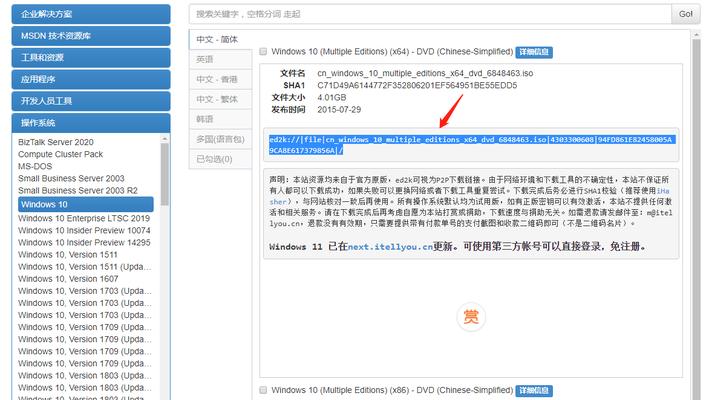709x400 pixels.
Task: Click the 4.01GB file size value
Action: 331,98
